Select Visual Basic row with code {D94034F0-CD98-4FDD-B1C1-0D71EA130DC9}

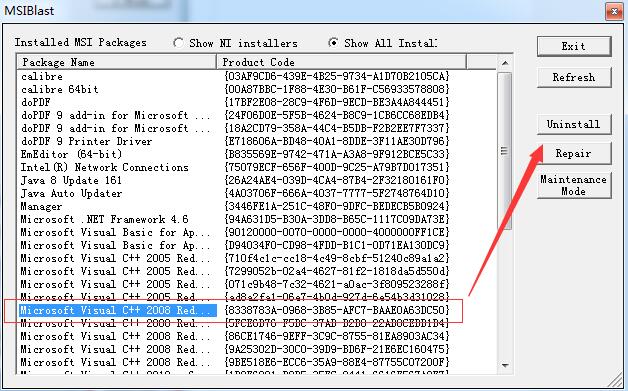[256, 245]
